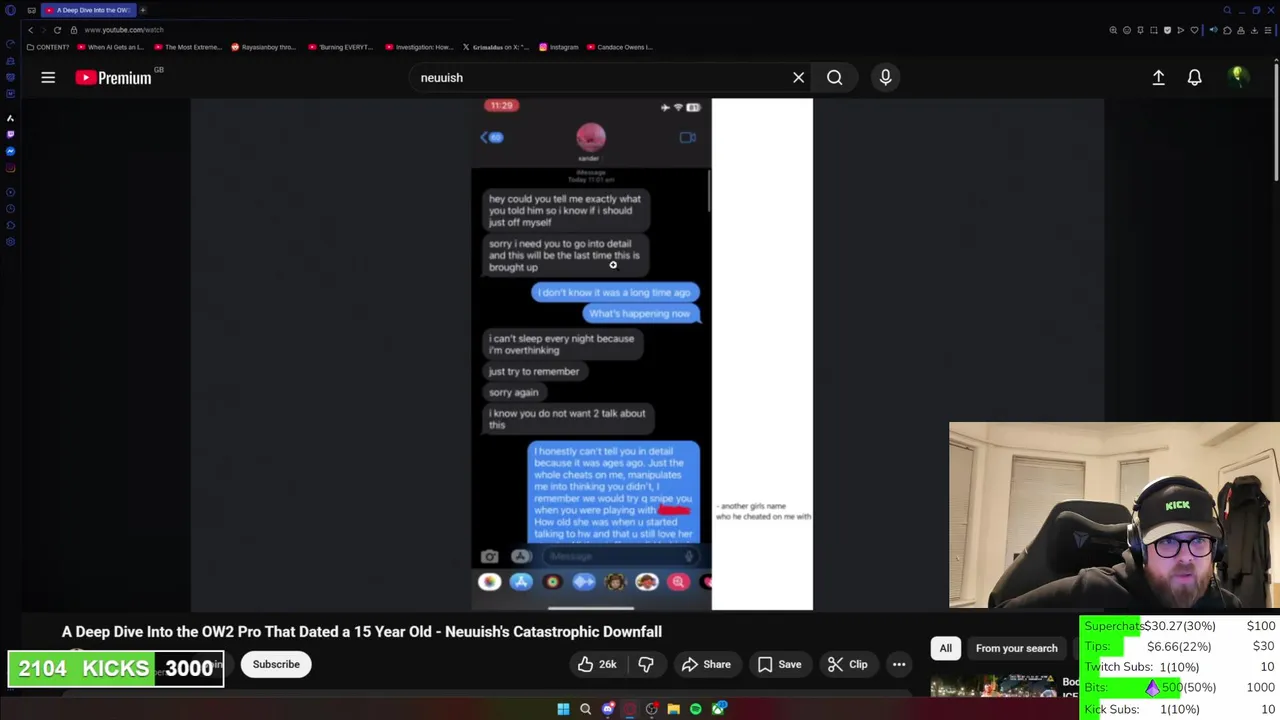This screenshot has width=1280, height=720.
Task: Click the page vertical scrollbar
Action: 1276,120
